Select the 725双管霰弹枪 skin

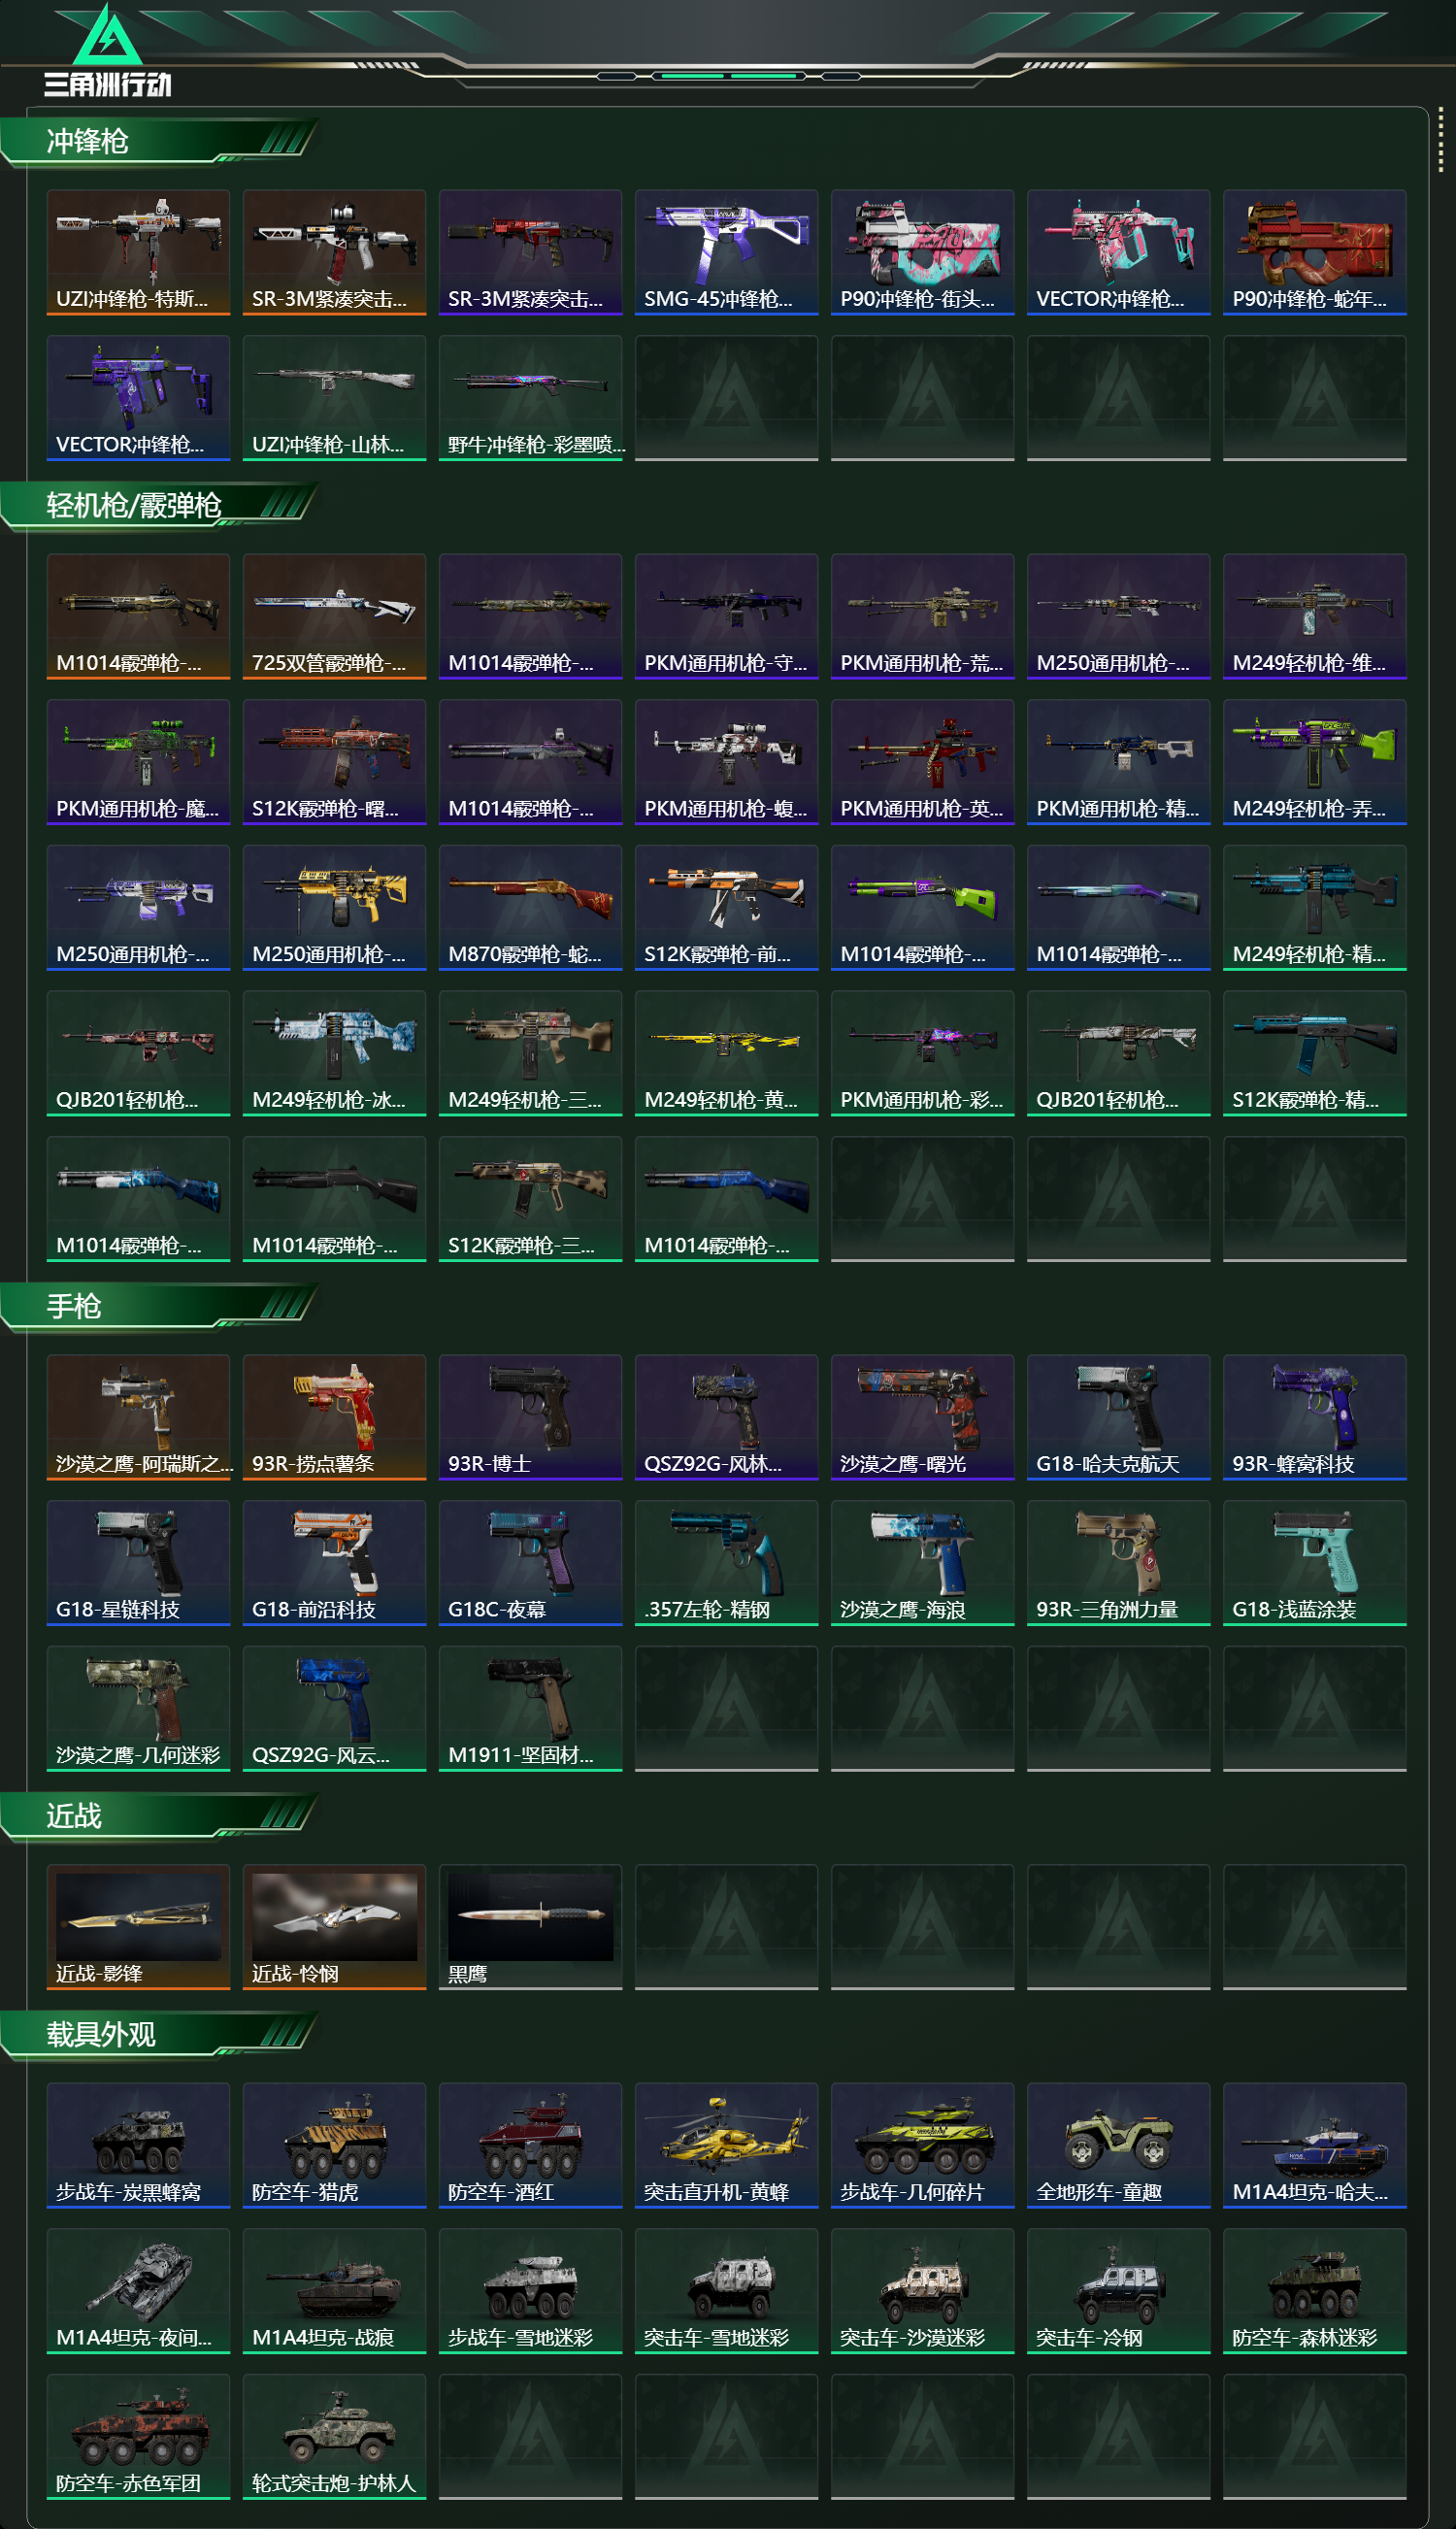[x=334, y=616]
